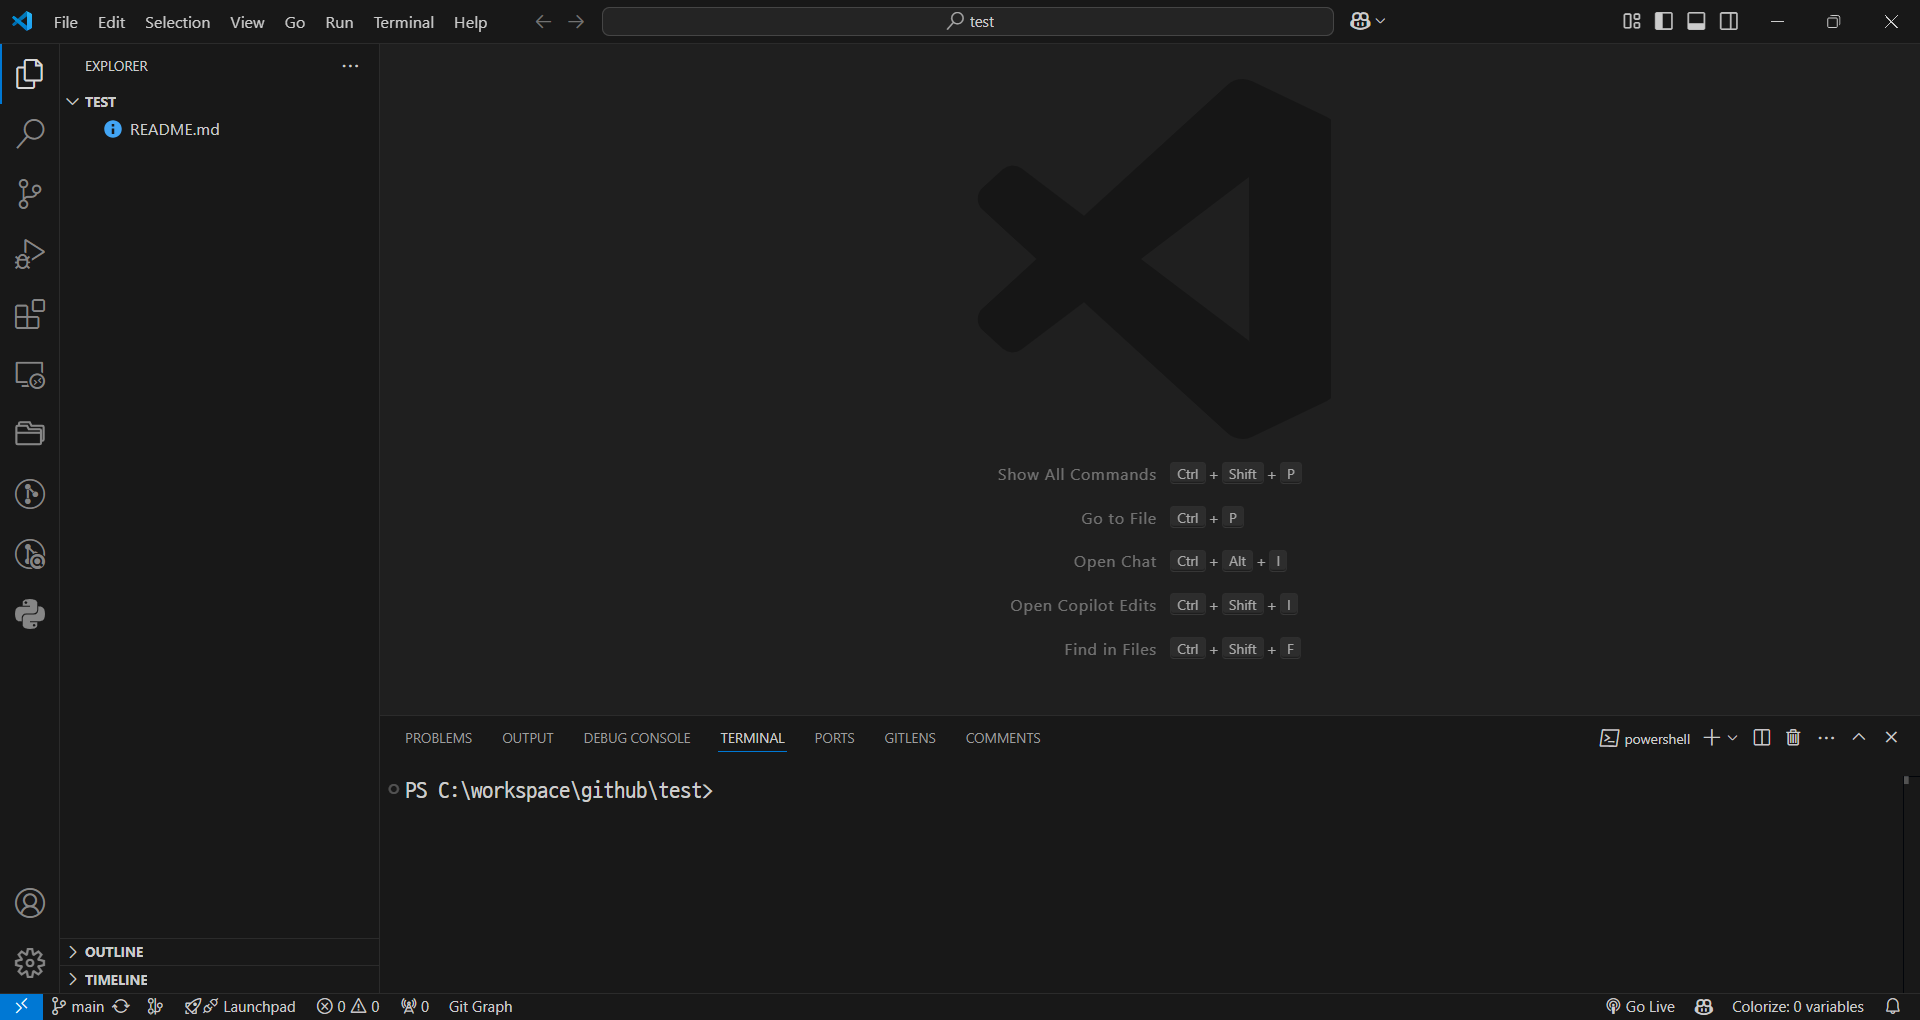Open the Extensions view
The height and width of the screenshot is (1020, 1920).
(30, 314)
